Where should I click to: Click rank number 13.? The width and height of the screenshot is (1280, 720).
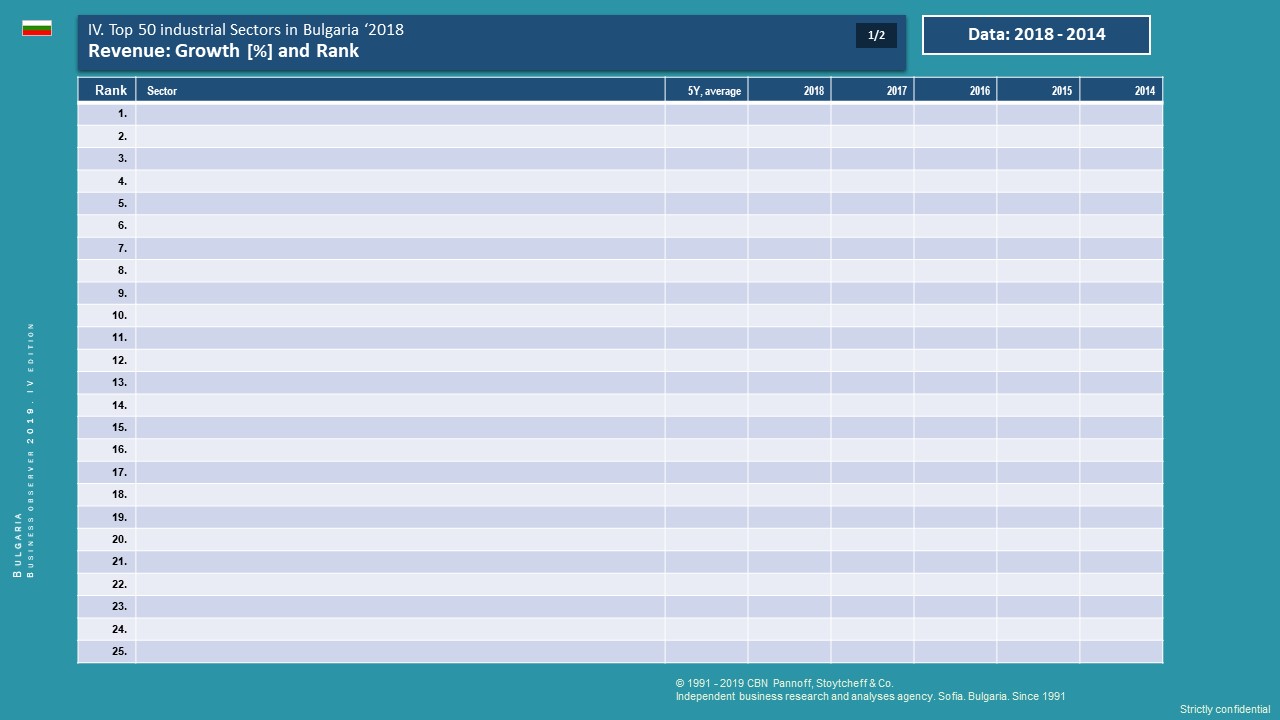click(x=119, y=382)
